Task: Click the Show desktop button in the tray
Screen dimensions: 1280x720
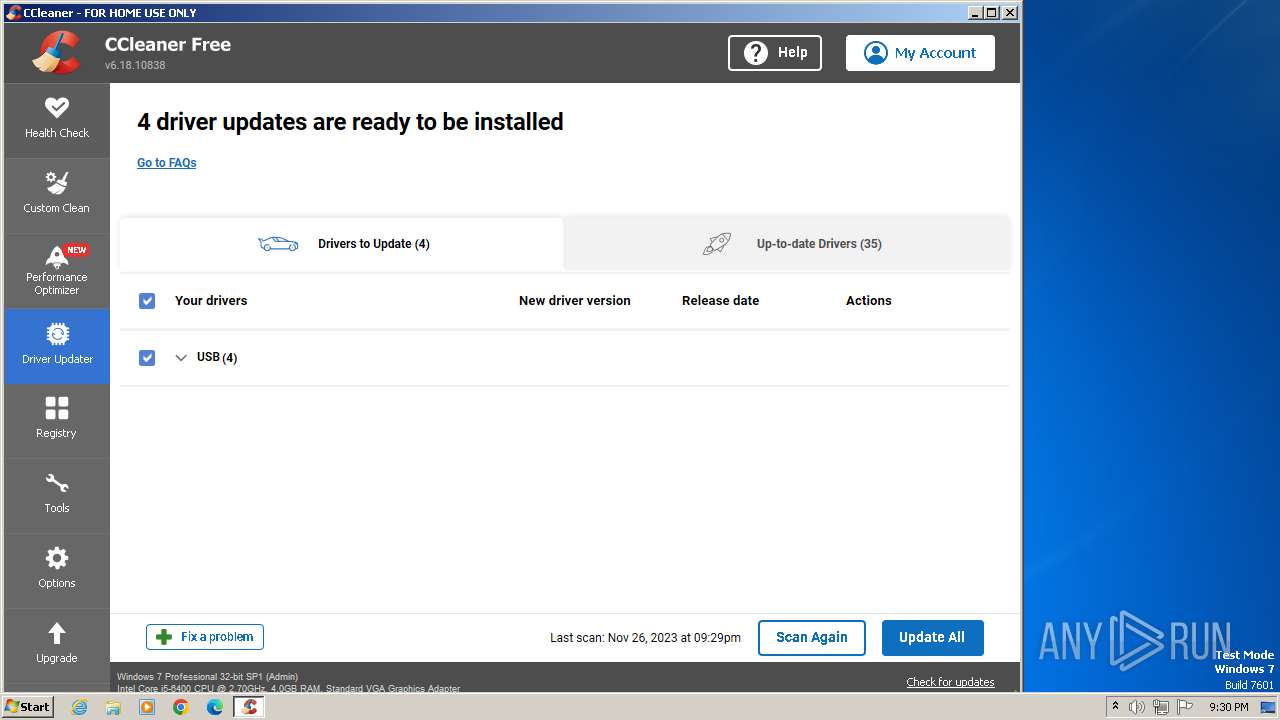Action: click(x=1269, y=707)
